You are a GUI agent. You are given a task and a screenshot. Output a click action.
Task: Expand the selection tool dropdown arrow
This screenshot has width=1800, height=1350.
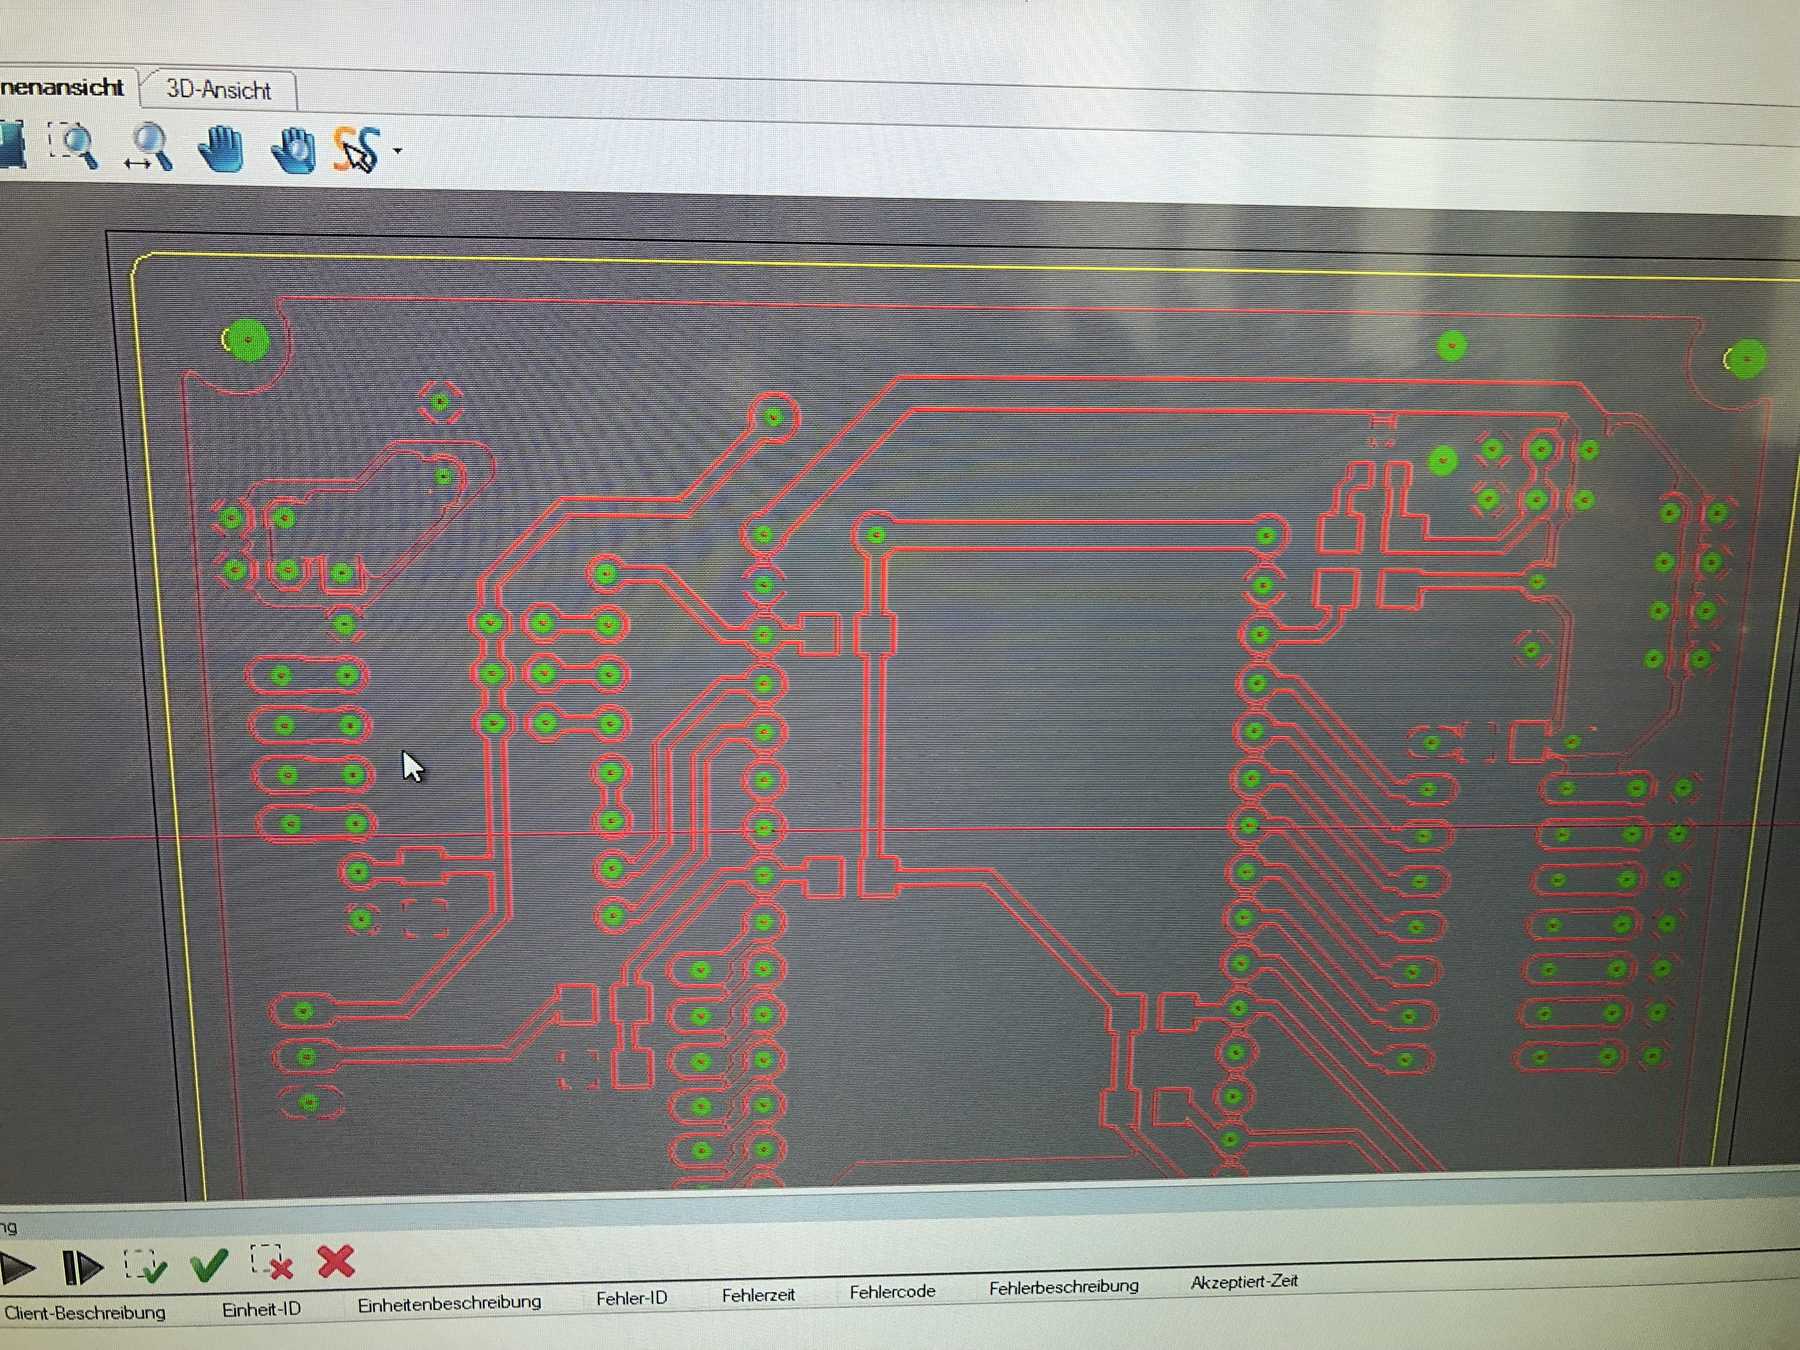coord(398,152)
